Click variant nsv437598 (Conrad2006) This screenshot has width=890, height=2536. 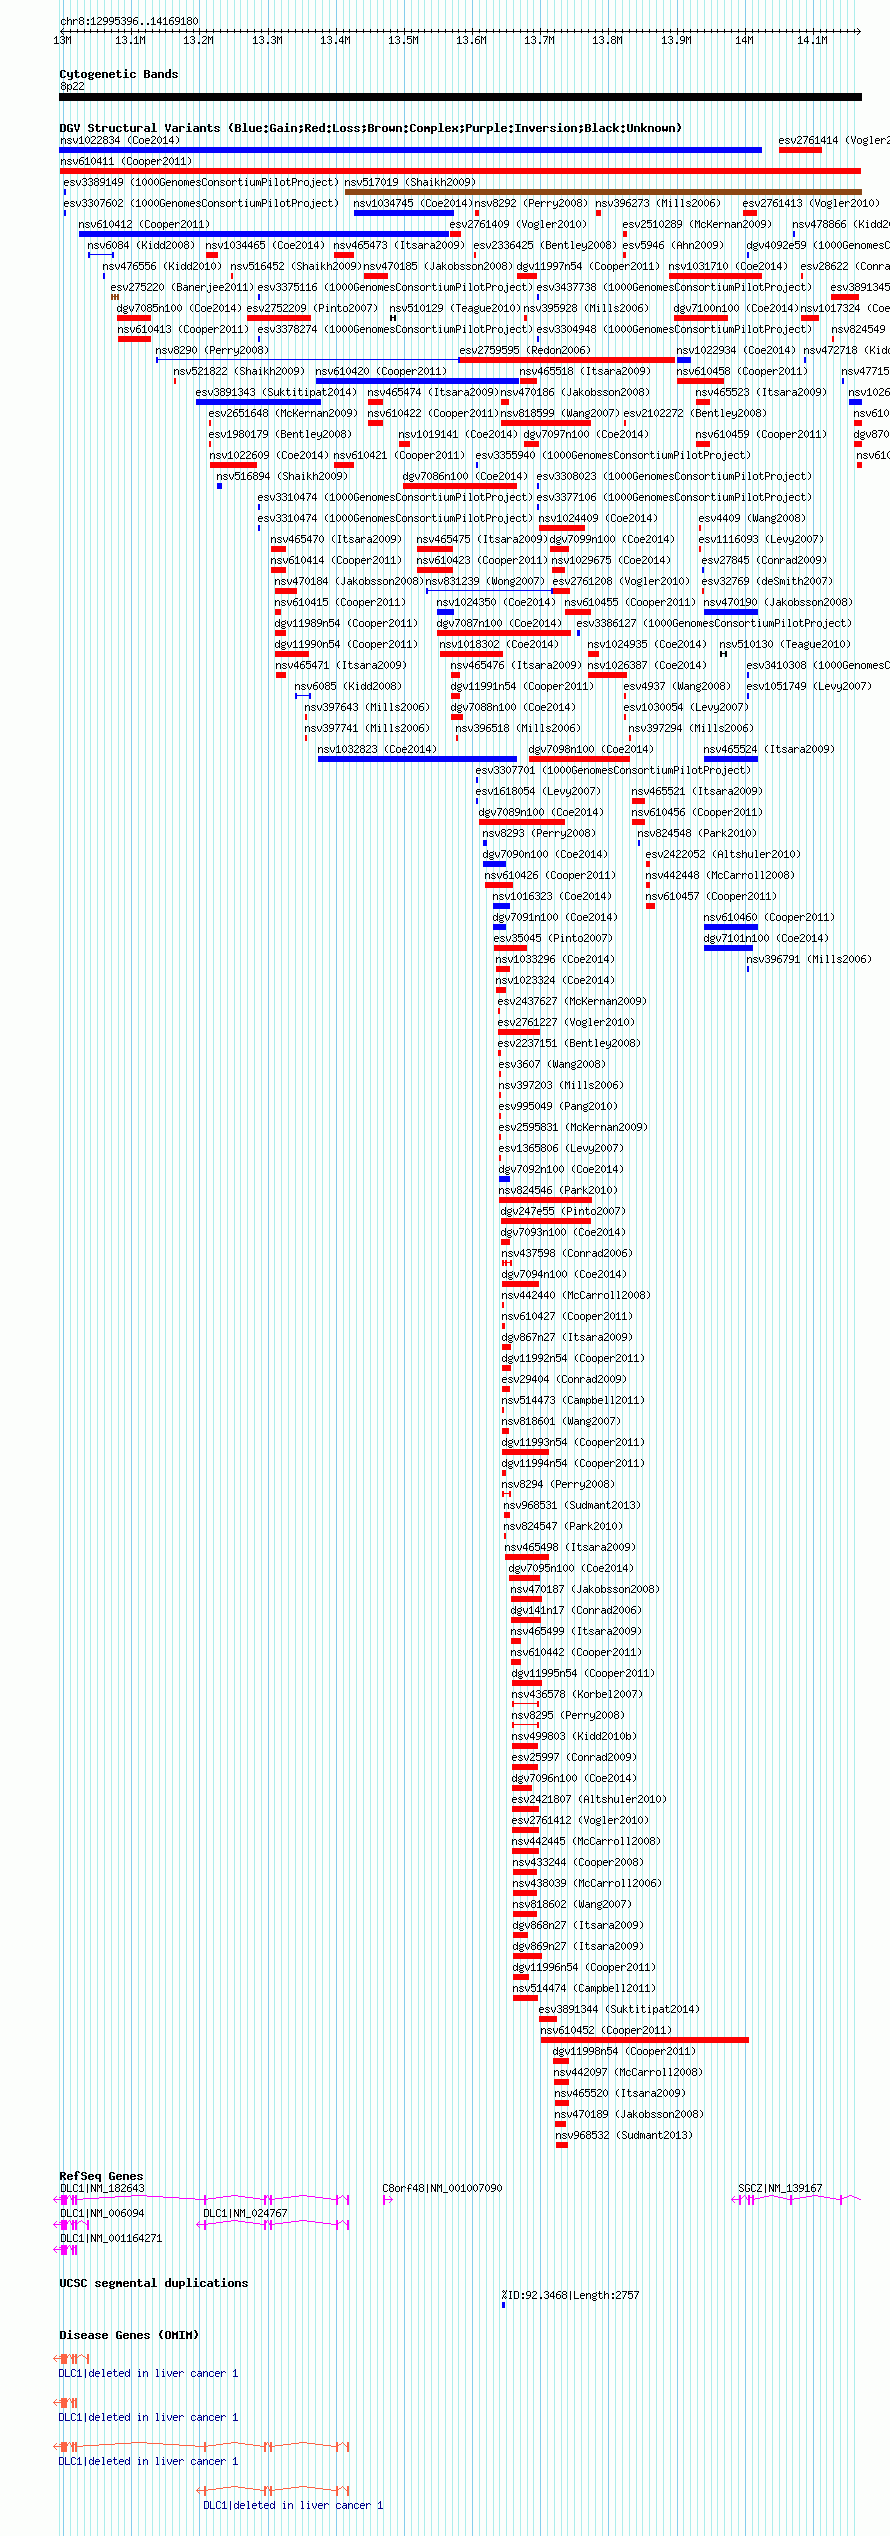click(x=567, y=1253)
